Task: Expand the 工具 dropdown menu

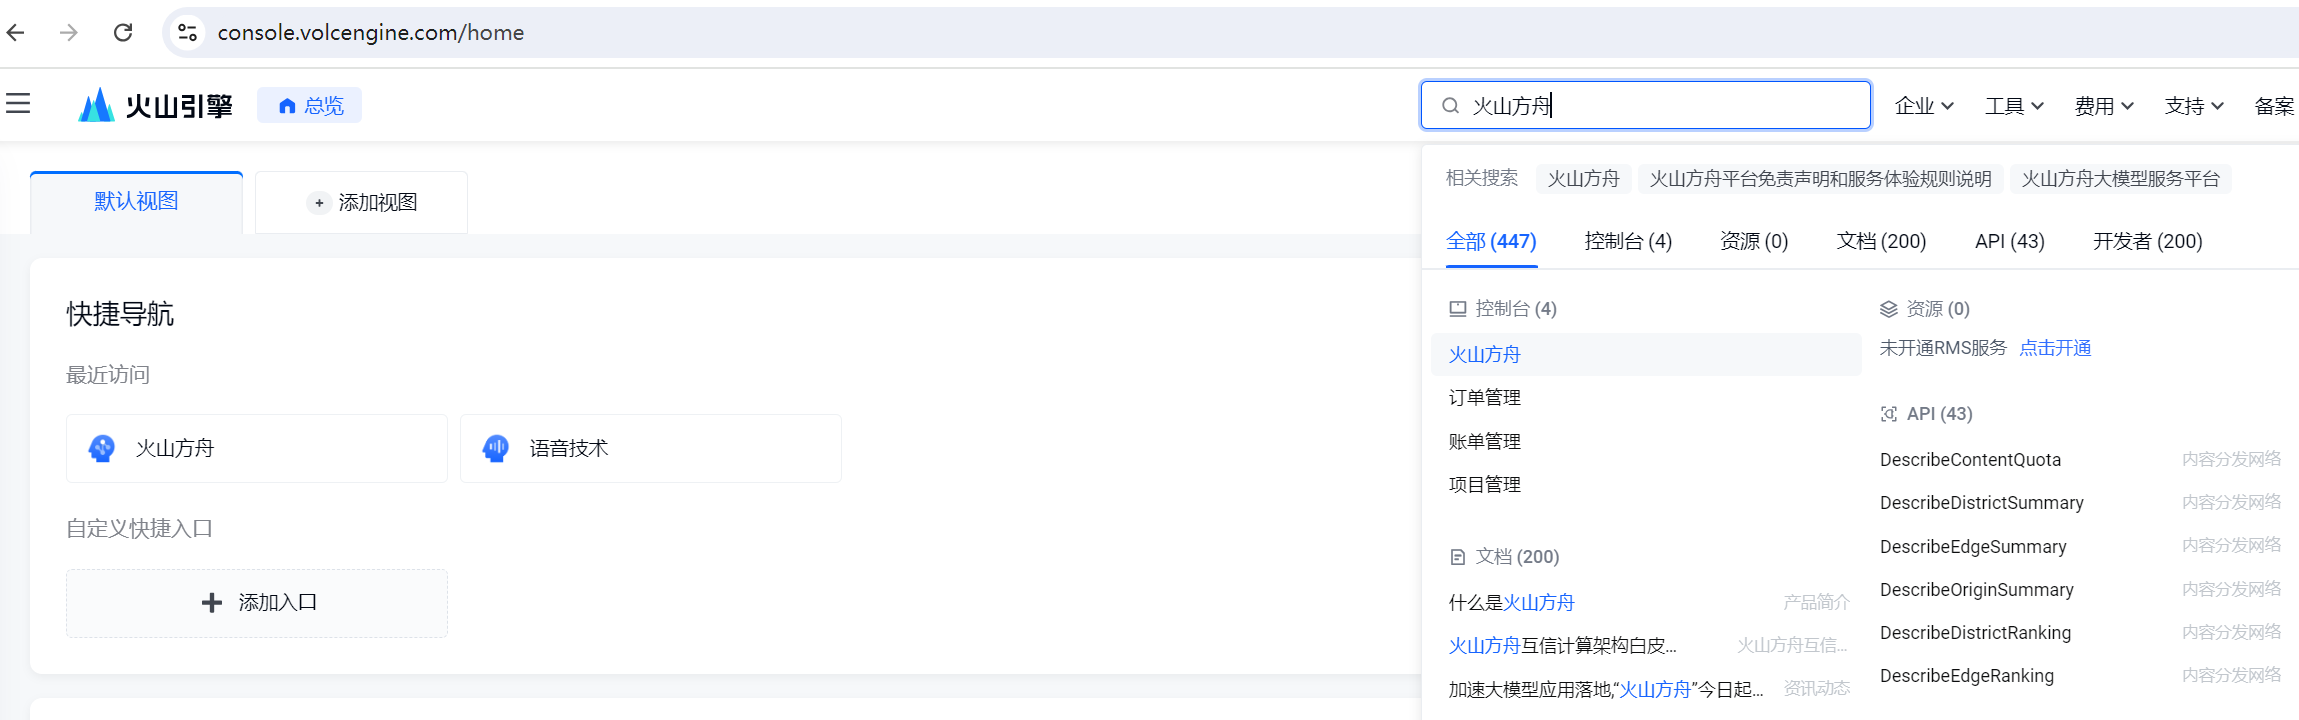Action: pos(2014,106)
